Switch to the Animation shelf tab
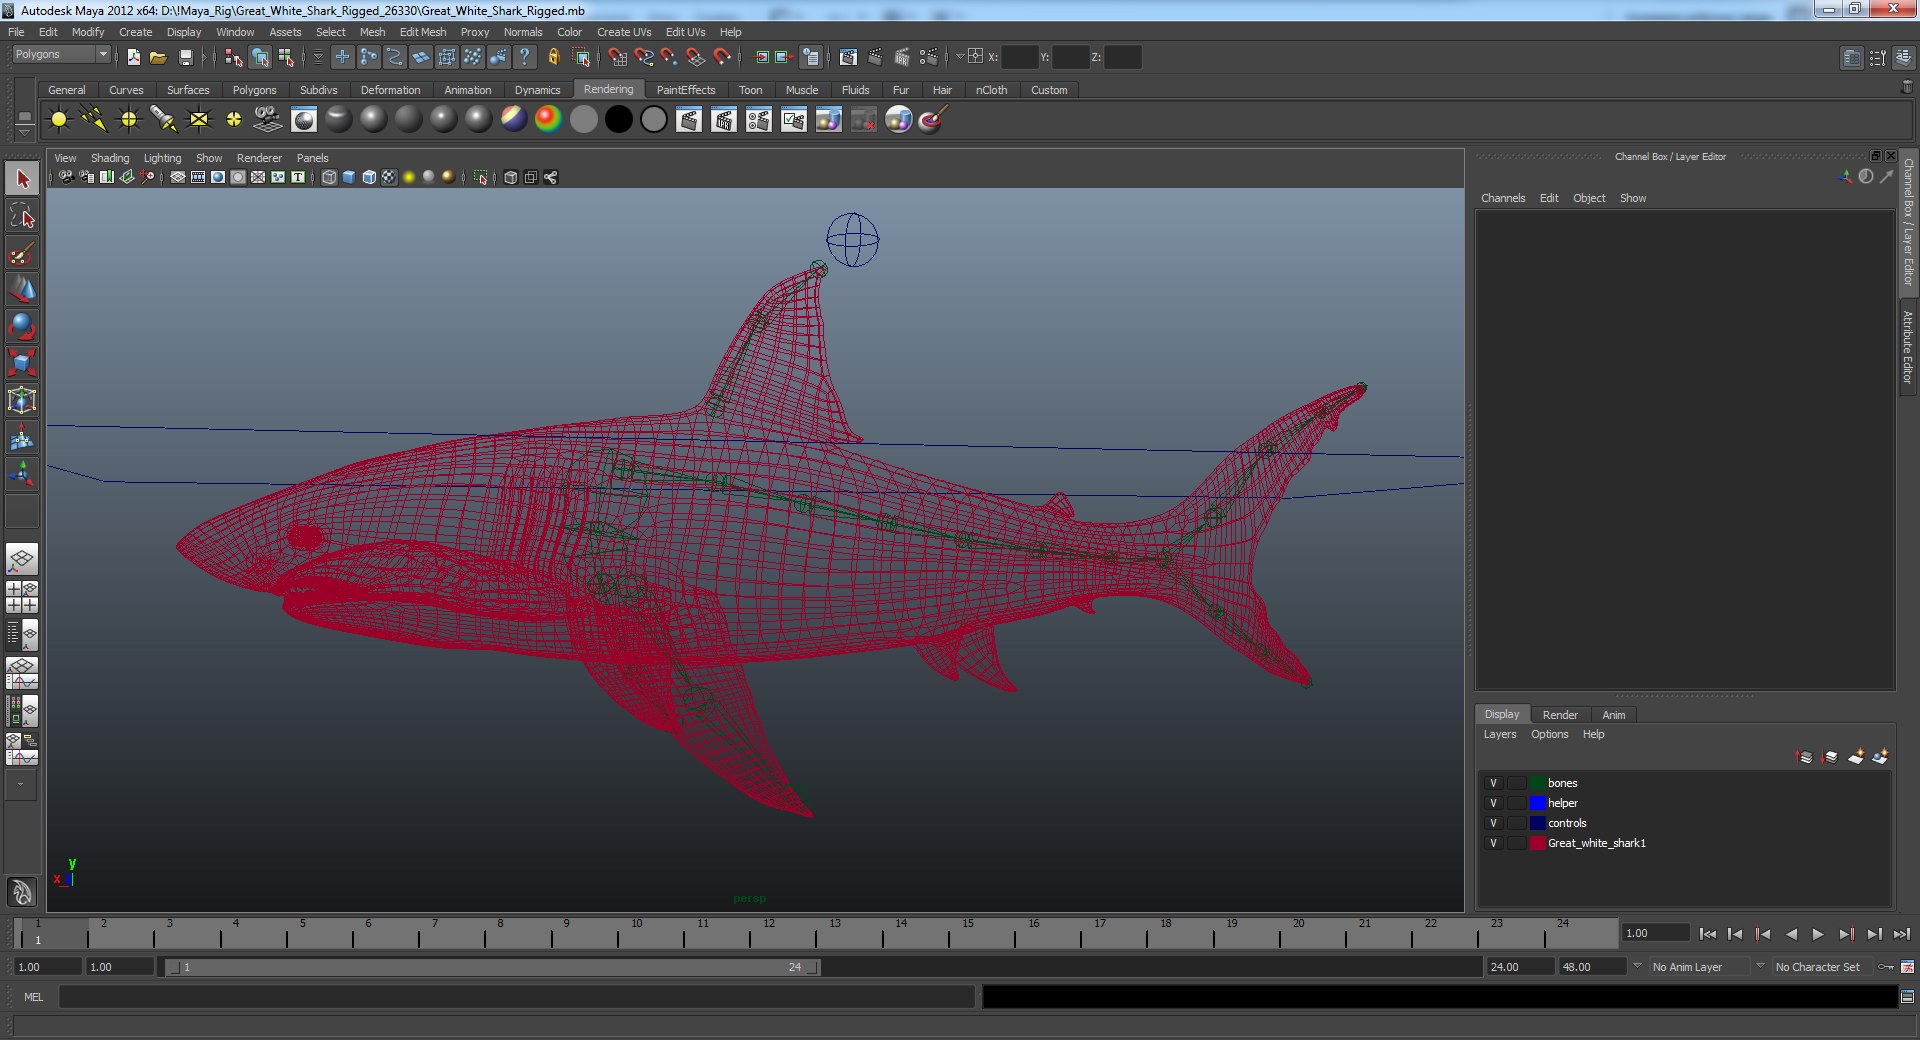The height and width of the screenshot is (1040, 1920). coord(467,90)
